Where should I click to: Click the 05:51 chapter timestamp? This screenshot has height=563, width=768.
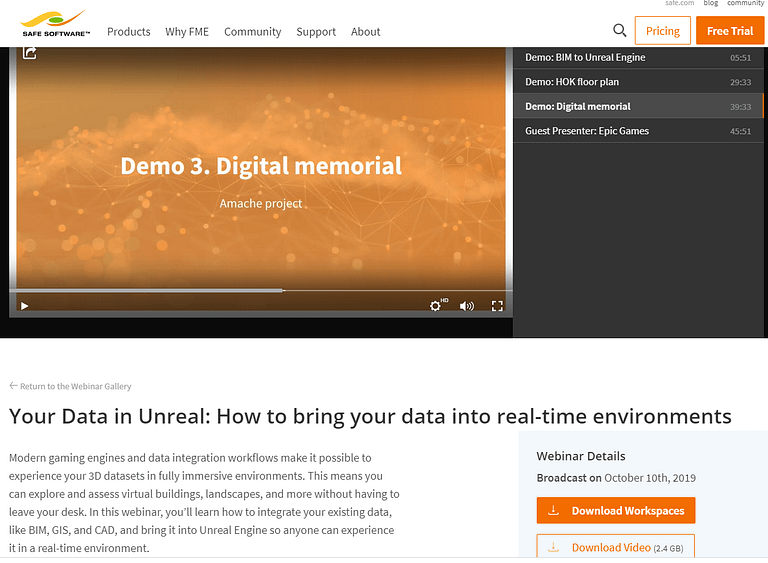[x=740, y=58]
